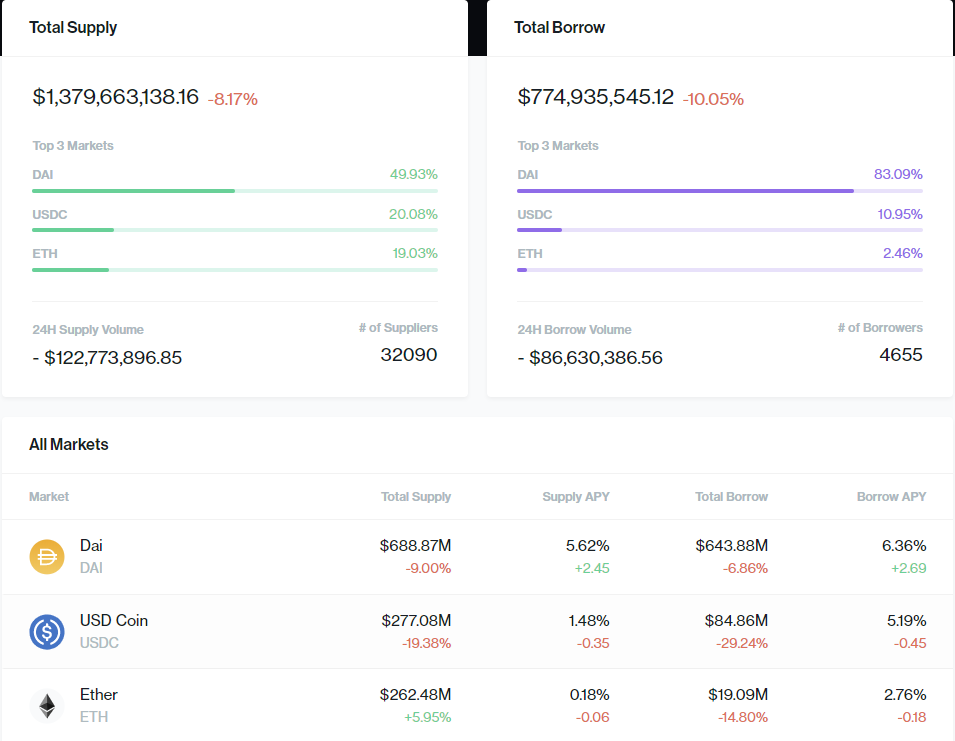Click the Ether diamond icon
The image size is (955, 741).
[46, 704]
